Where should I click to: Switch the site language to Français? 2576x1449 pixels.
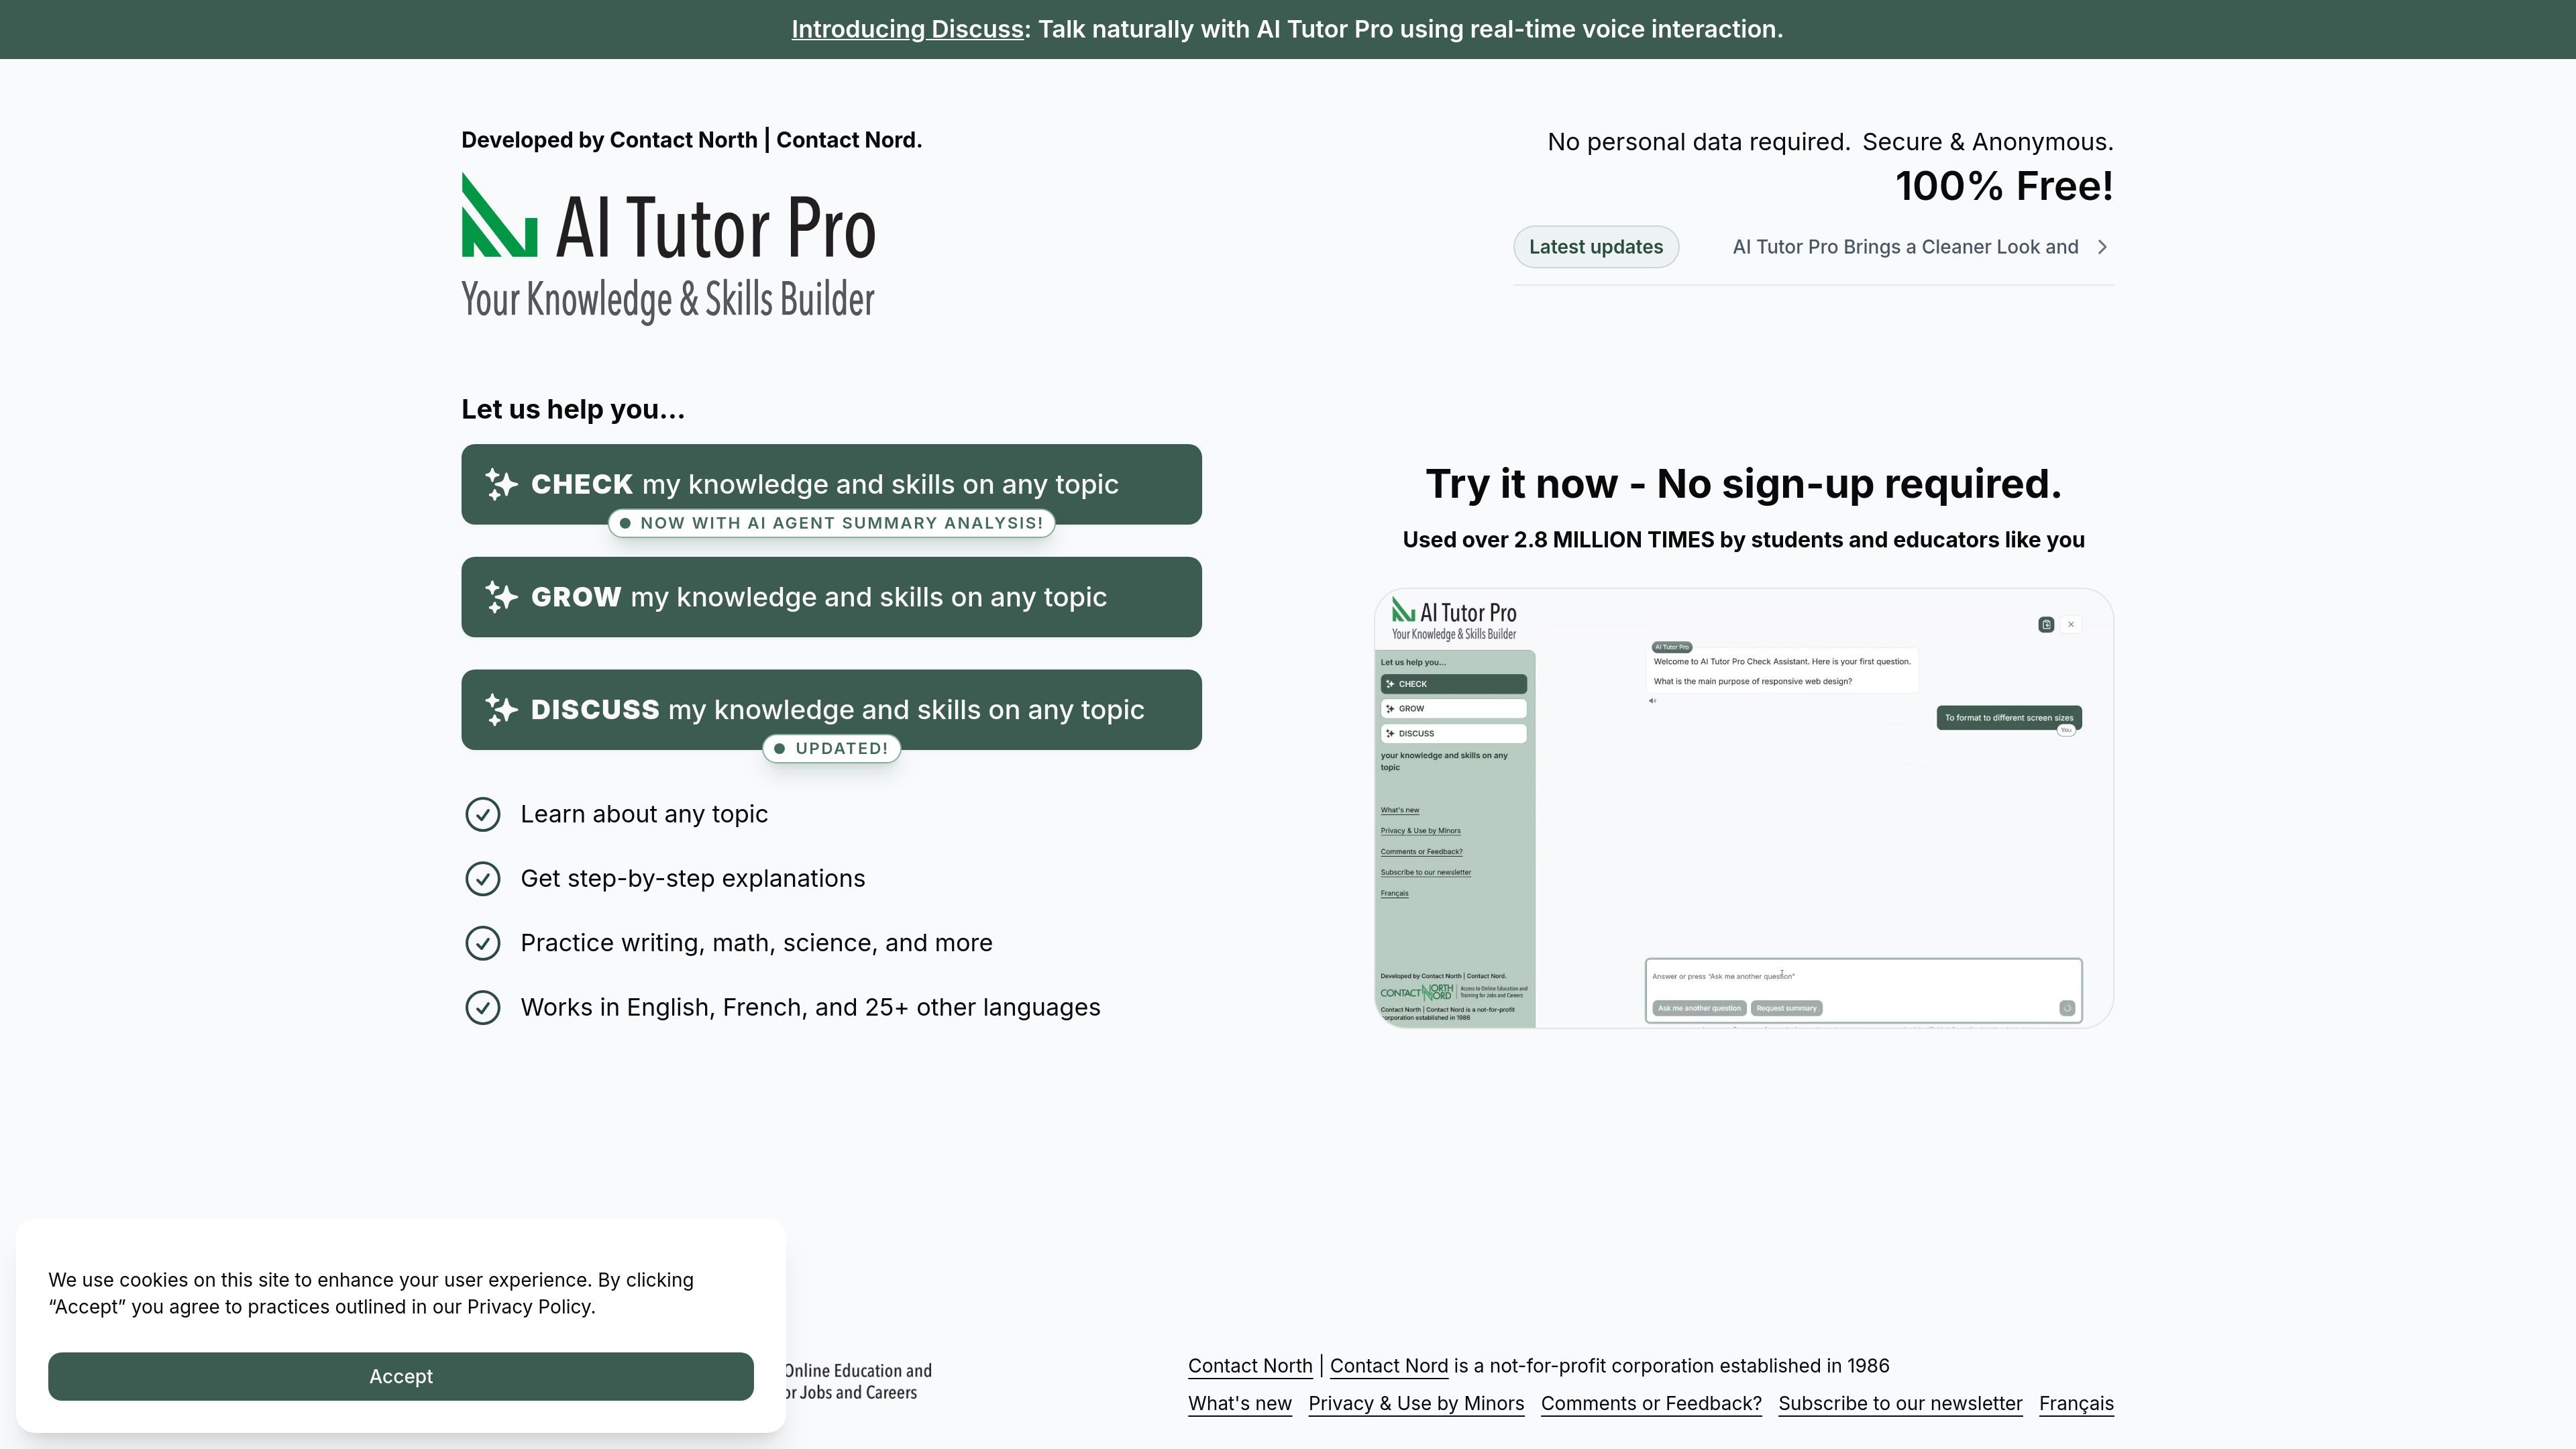[2076, 1404]
